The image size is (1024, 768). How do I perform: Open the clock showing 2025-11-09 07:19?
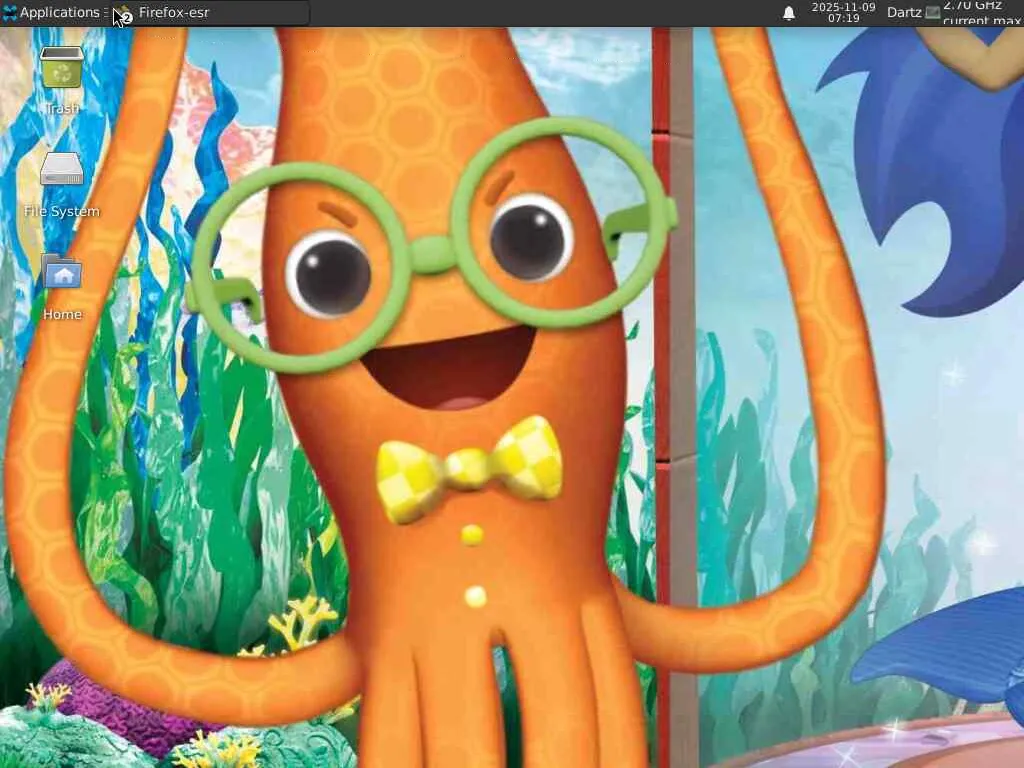[843, 12]
